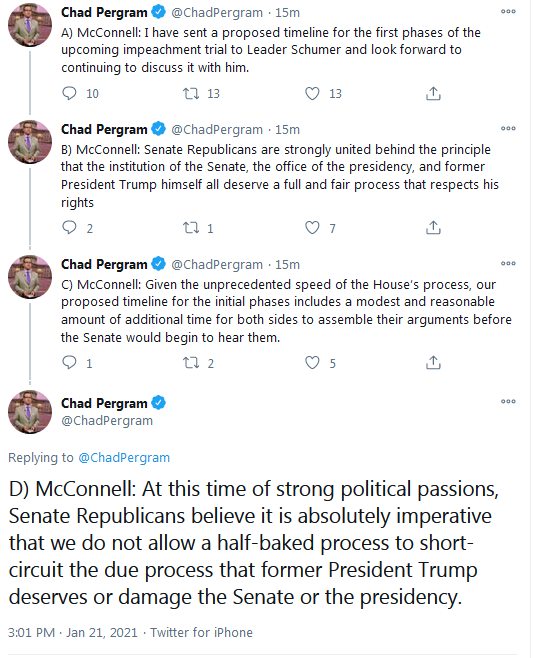This screenshot has height=658, width=534.
Task: Share tweet B via share icon
Action: 433,228
